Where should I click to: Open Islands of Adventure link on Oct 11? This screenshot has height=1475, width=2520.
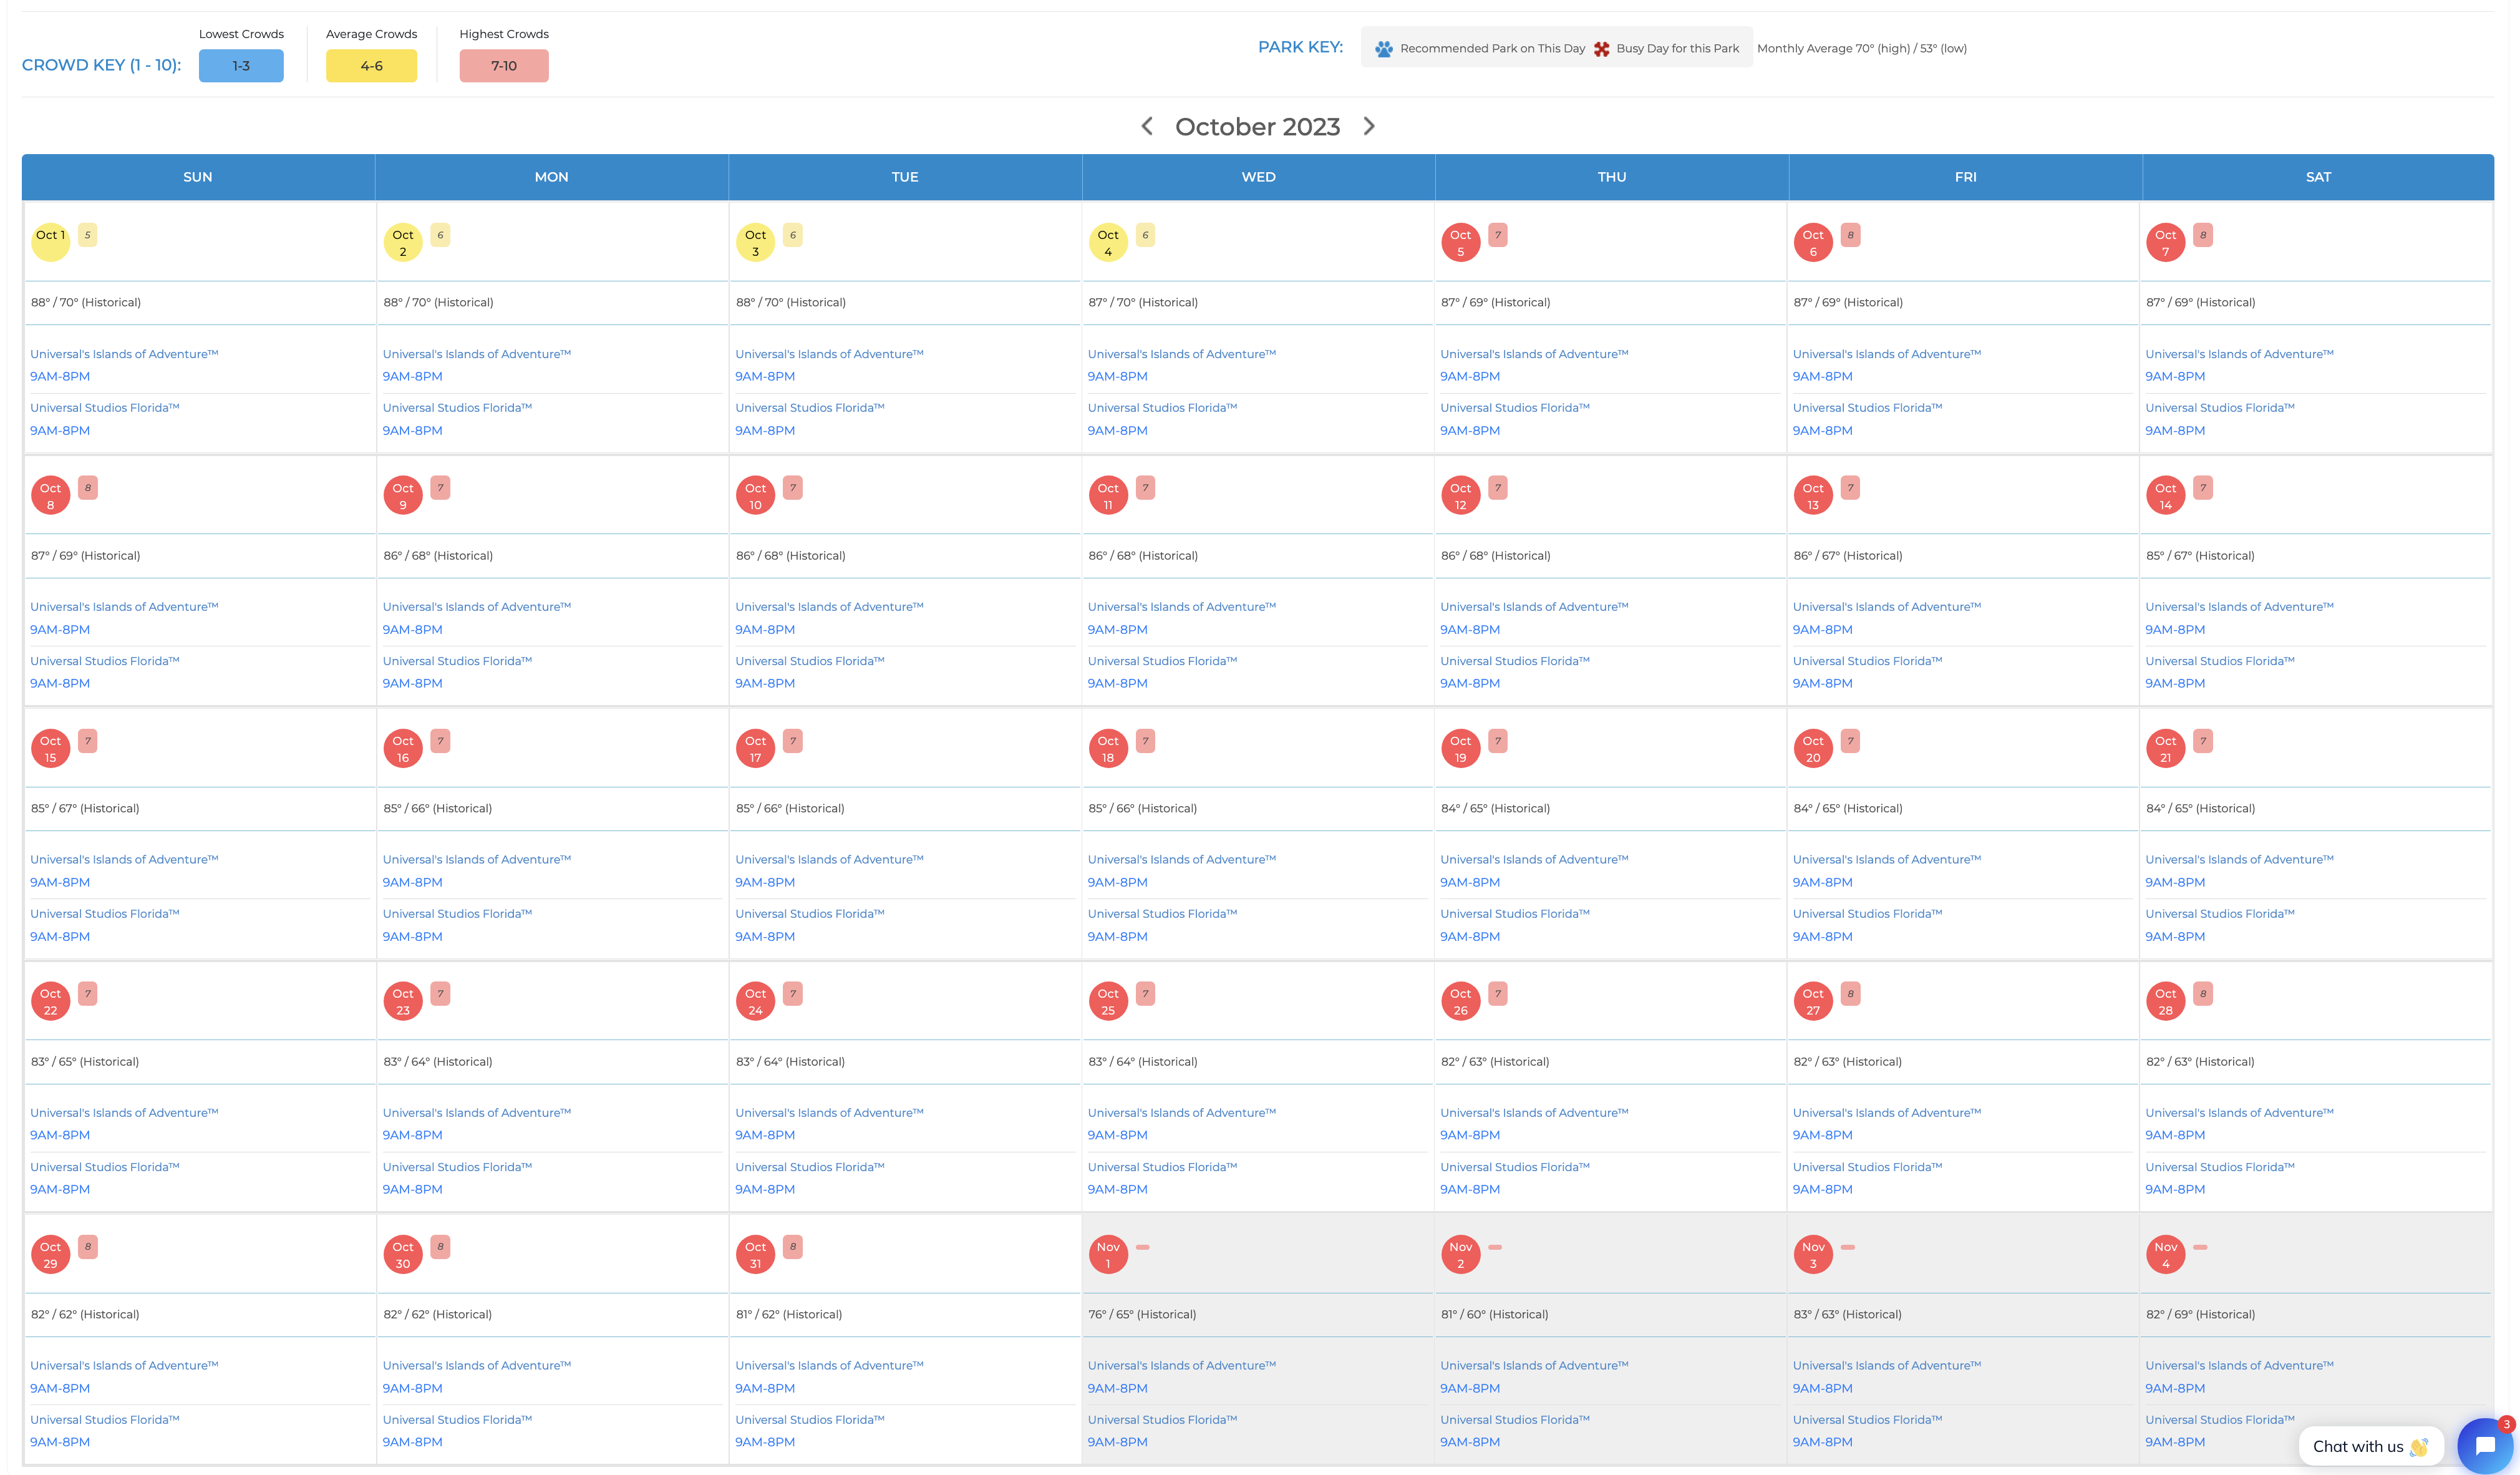tap(1182, 607)
